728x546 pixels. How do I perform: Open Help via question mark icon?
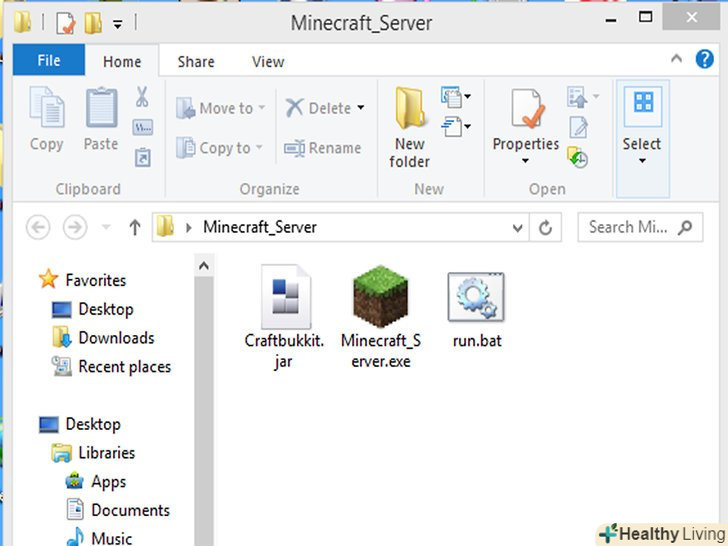pyautogui.click(x=704, y=59)
